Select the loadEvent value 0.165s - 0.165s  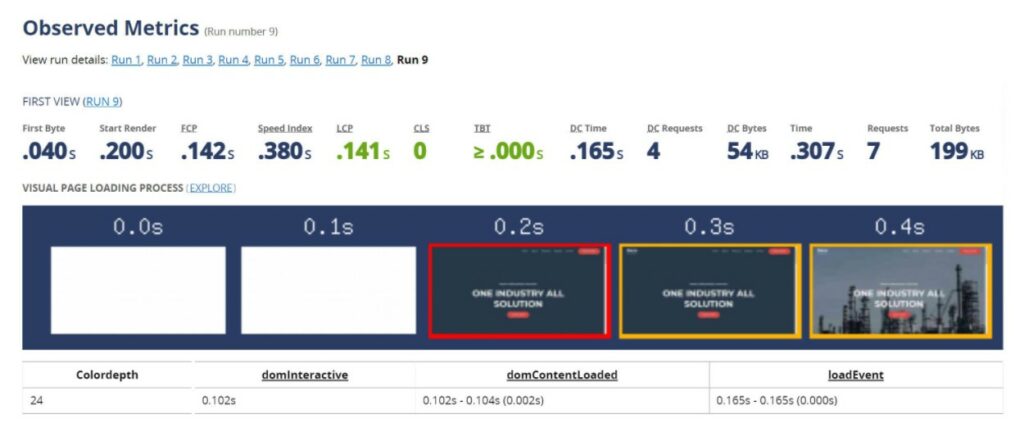(776, 401)
